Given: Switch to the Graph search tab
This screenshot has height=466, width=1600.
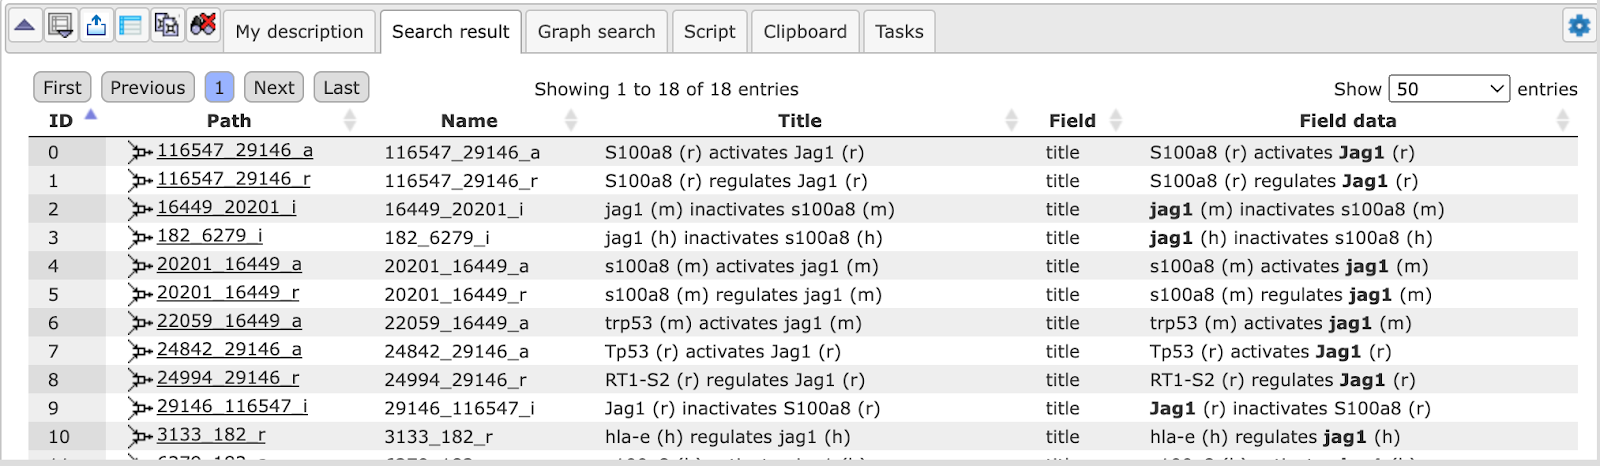Looking at the screenshot, I should [596, 32].
